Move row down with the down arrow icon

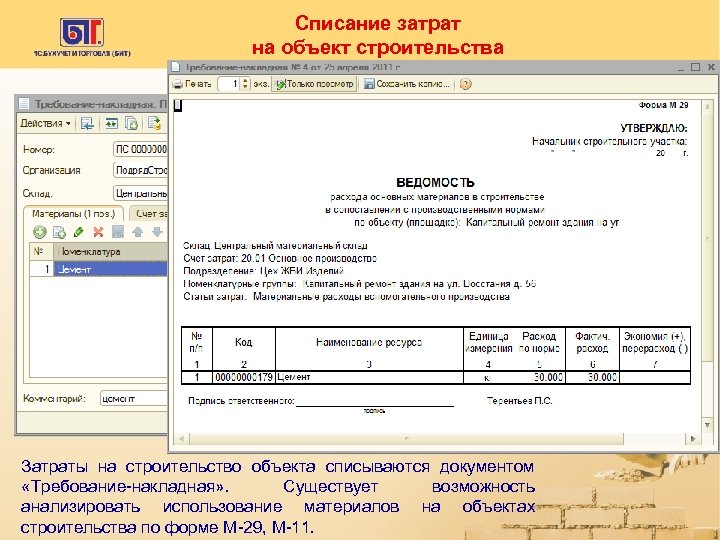(x=158, y=232)
